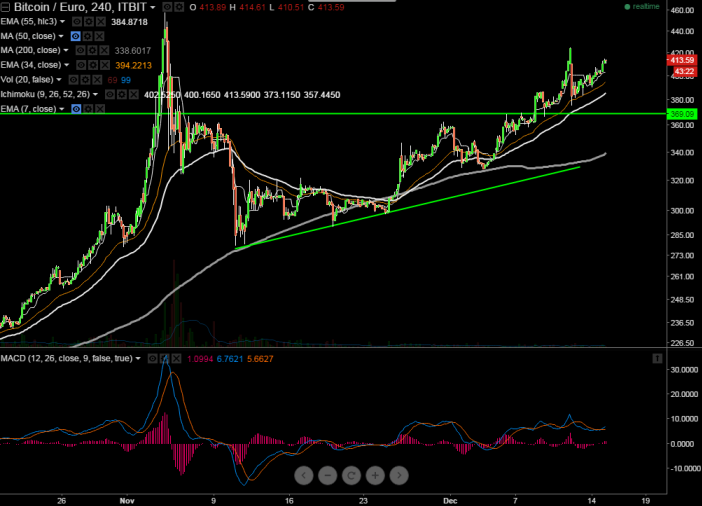The width and height of the screenshot is (702, 506).
Task: Open the EMA (7, close) indicator dropdown
Action: 62,109
